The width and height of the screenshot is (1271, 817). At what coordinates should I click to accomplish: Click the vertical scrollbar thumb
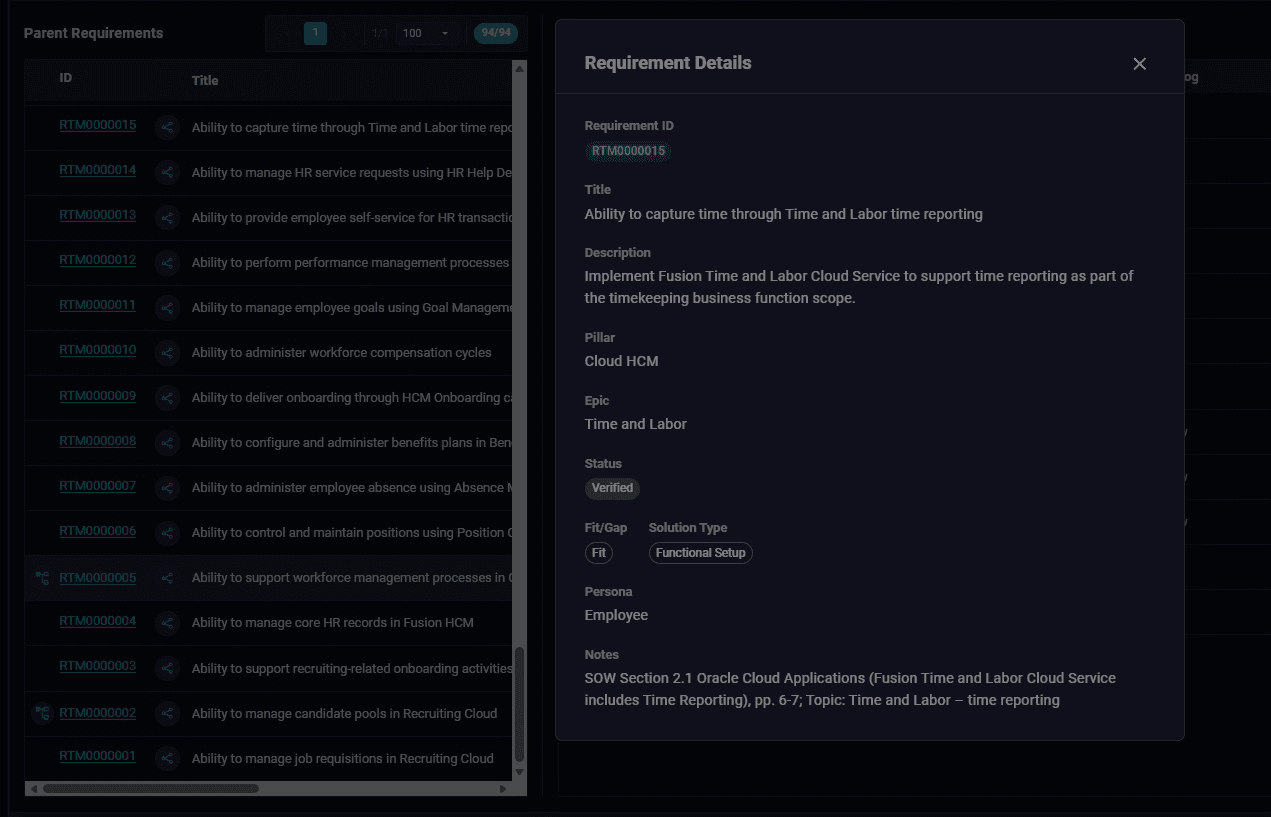(519, 704)
